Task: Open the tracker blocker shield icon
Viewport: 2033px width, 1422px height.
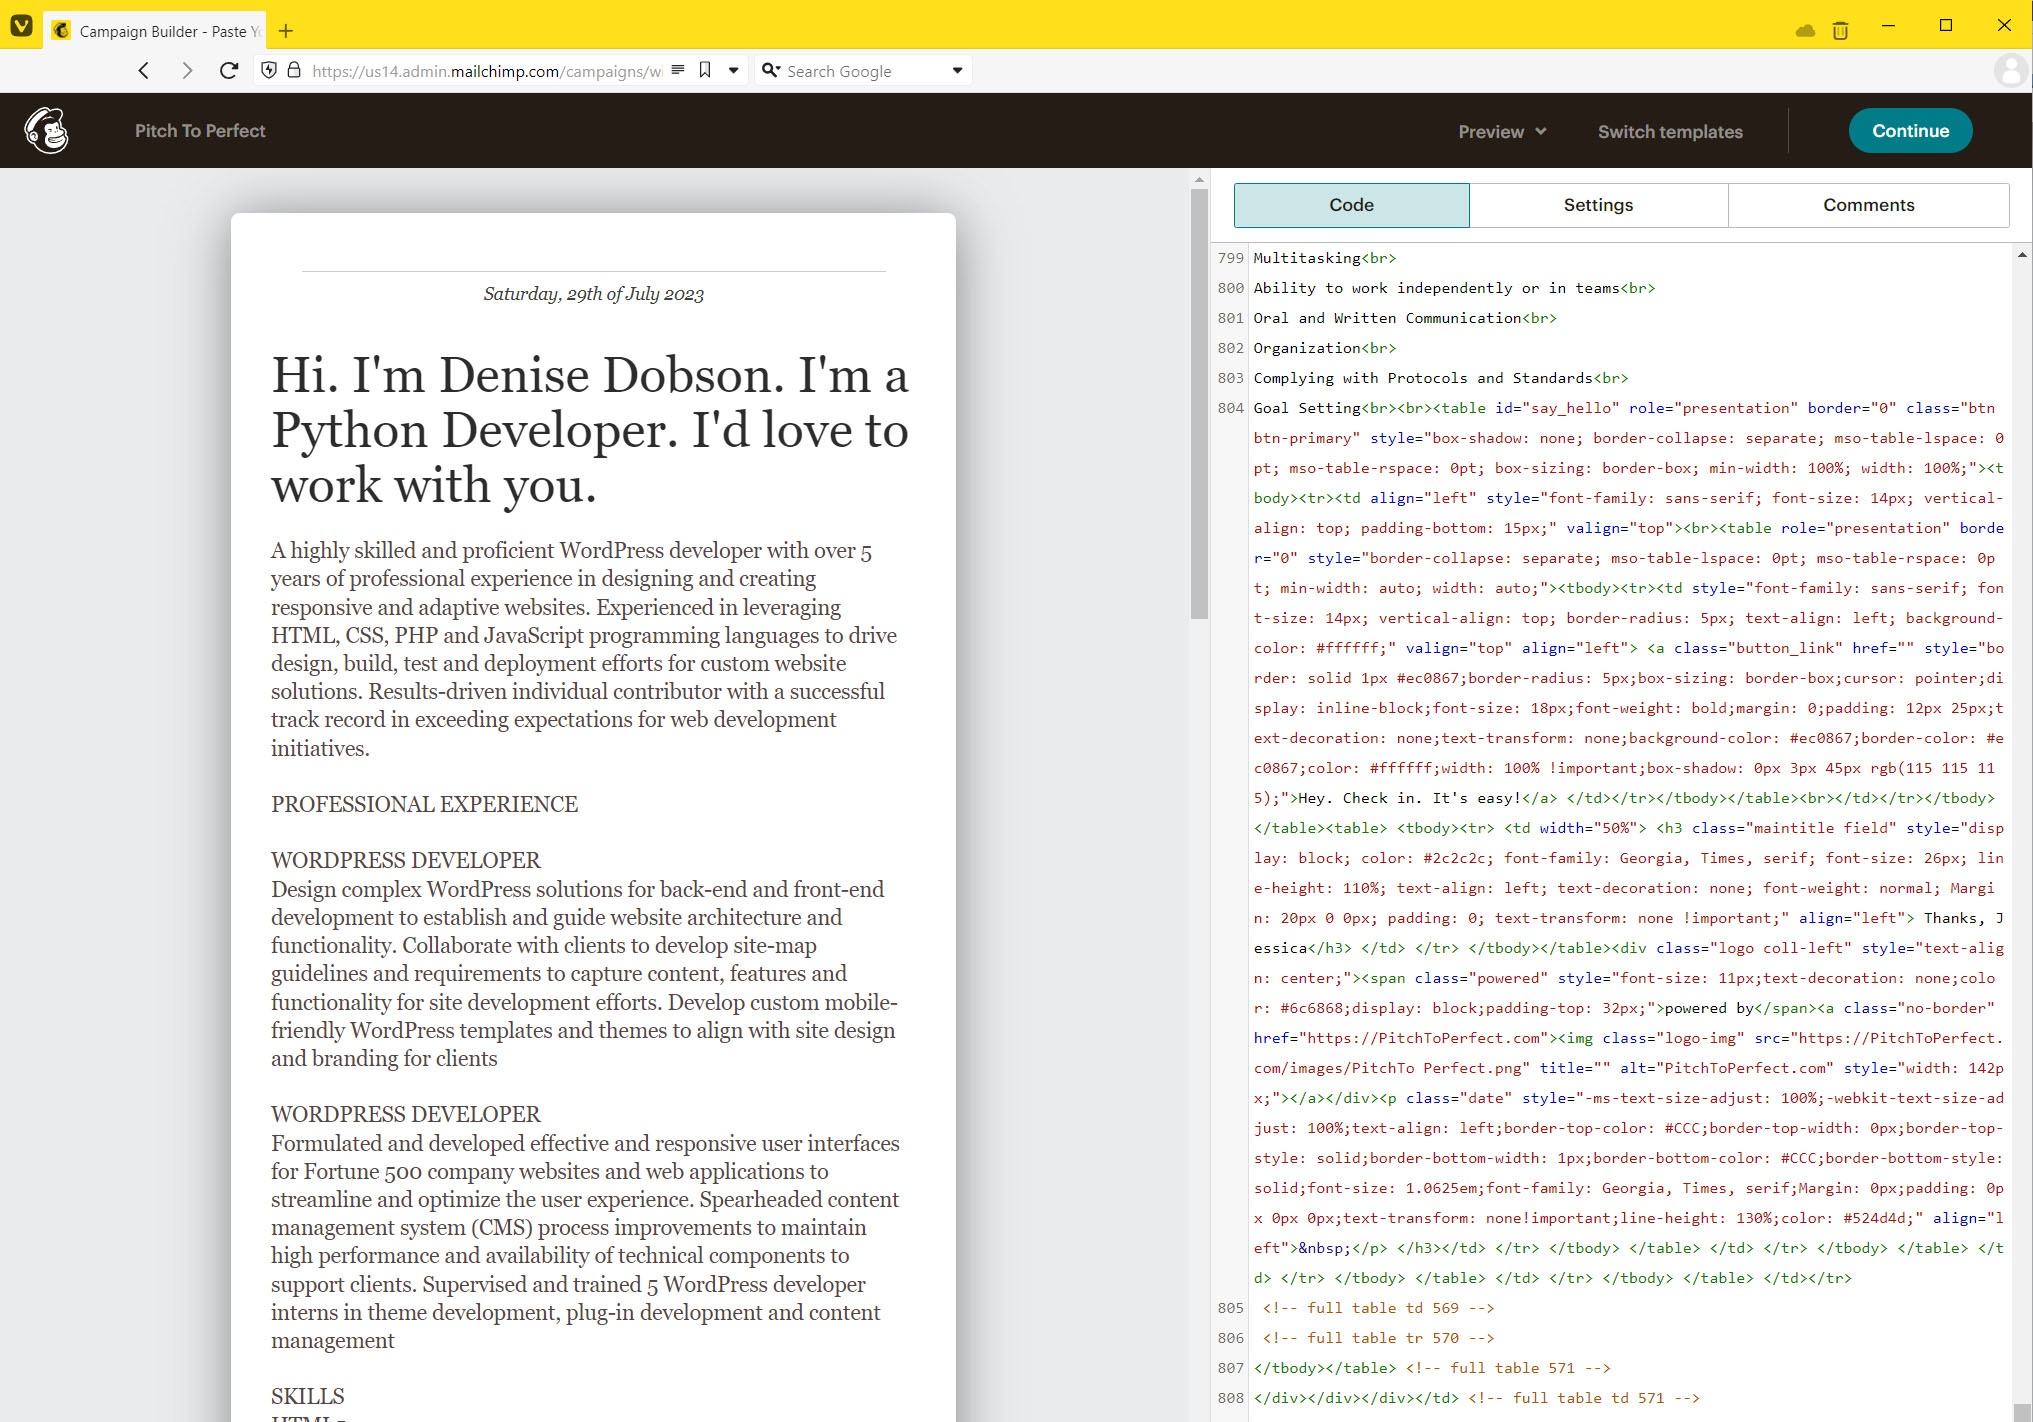Action: coord(268,71)
